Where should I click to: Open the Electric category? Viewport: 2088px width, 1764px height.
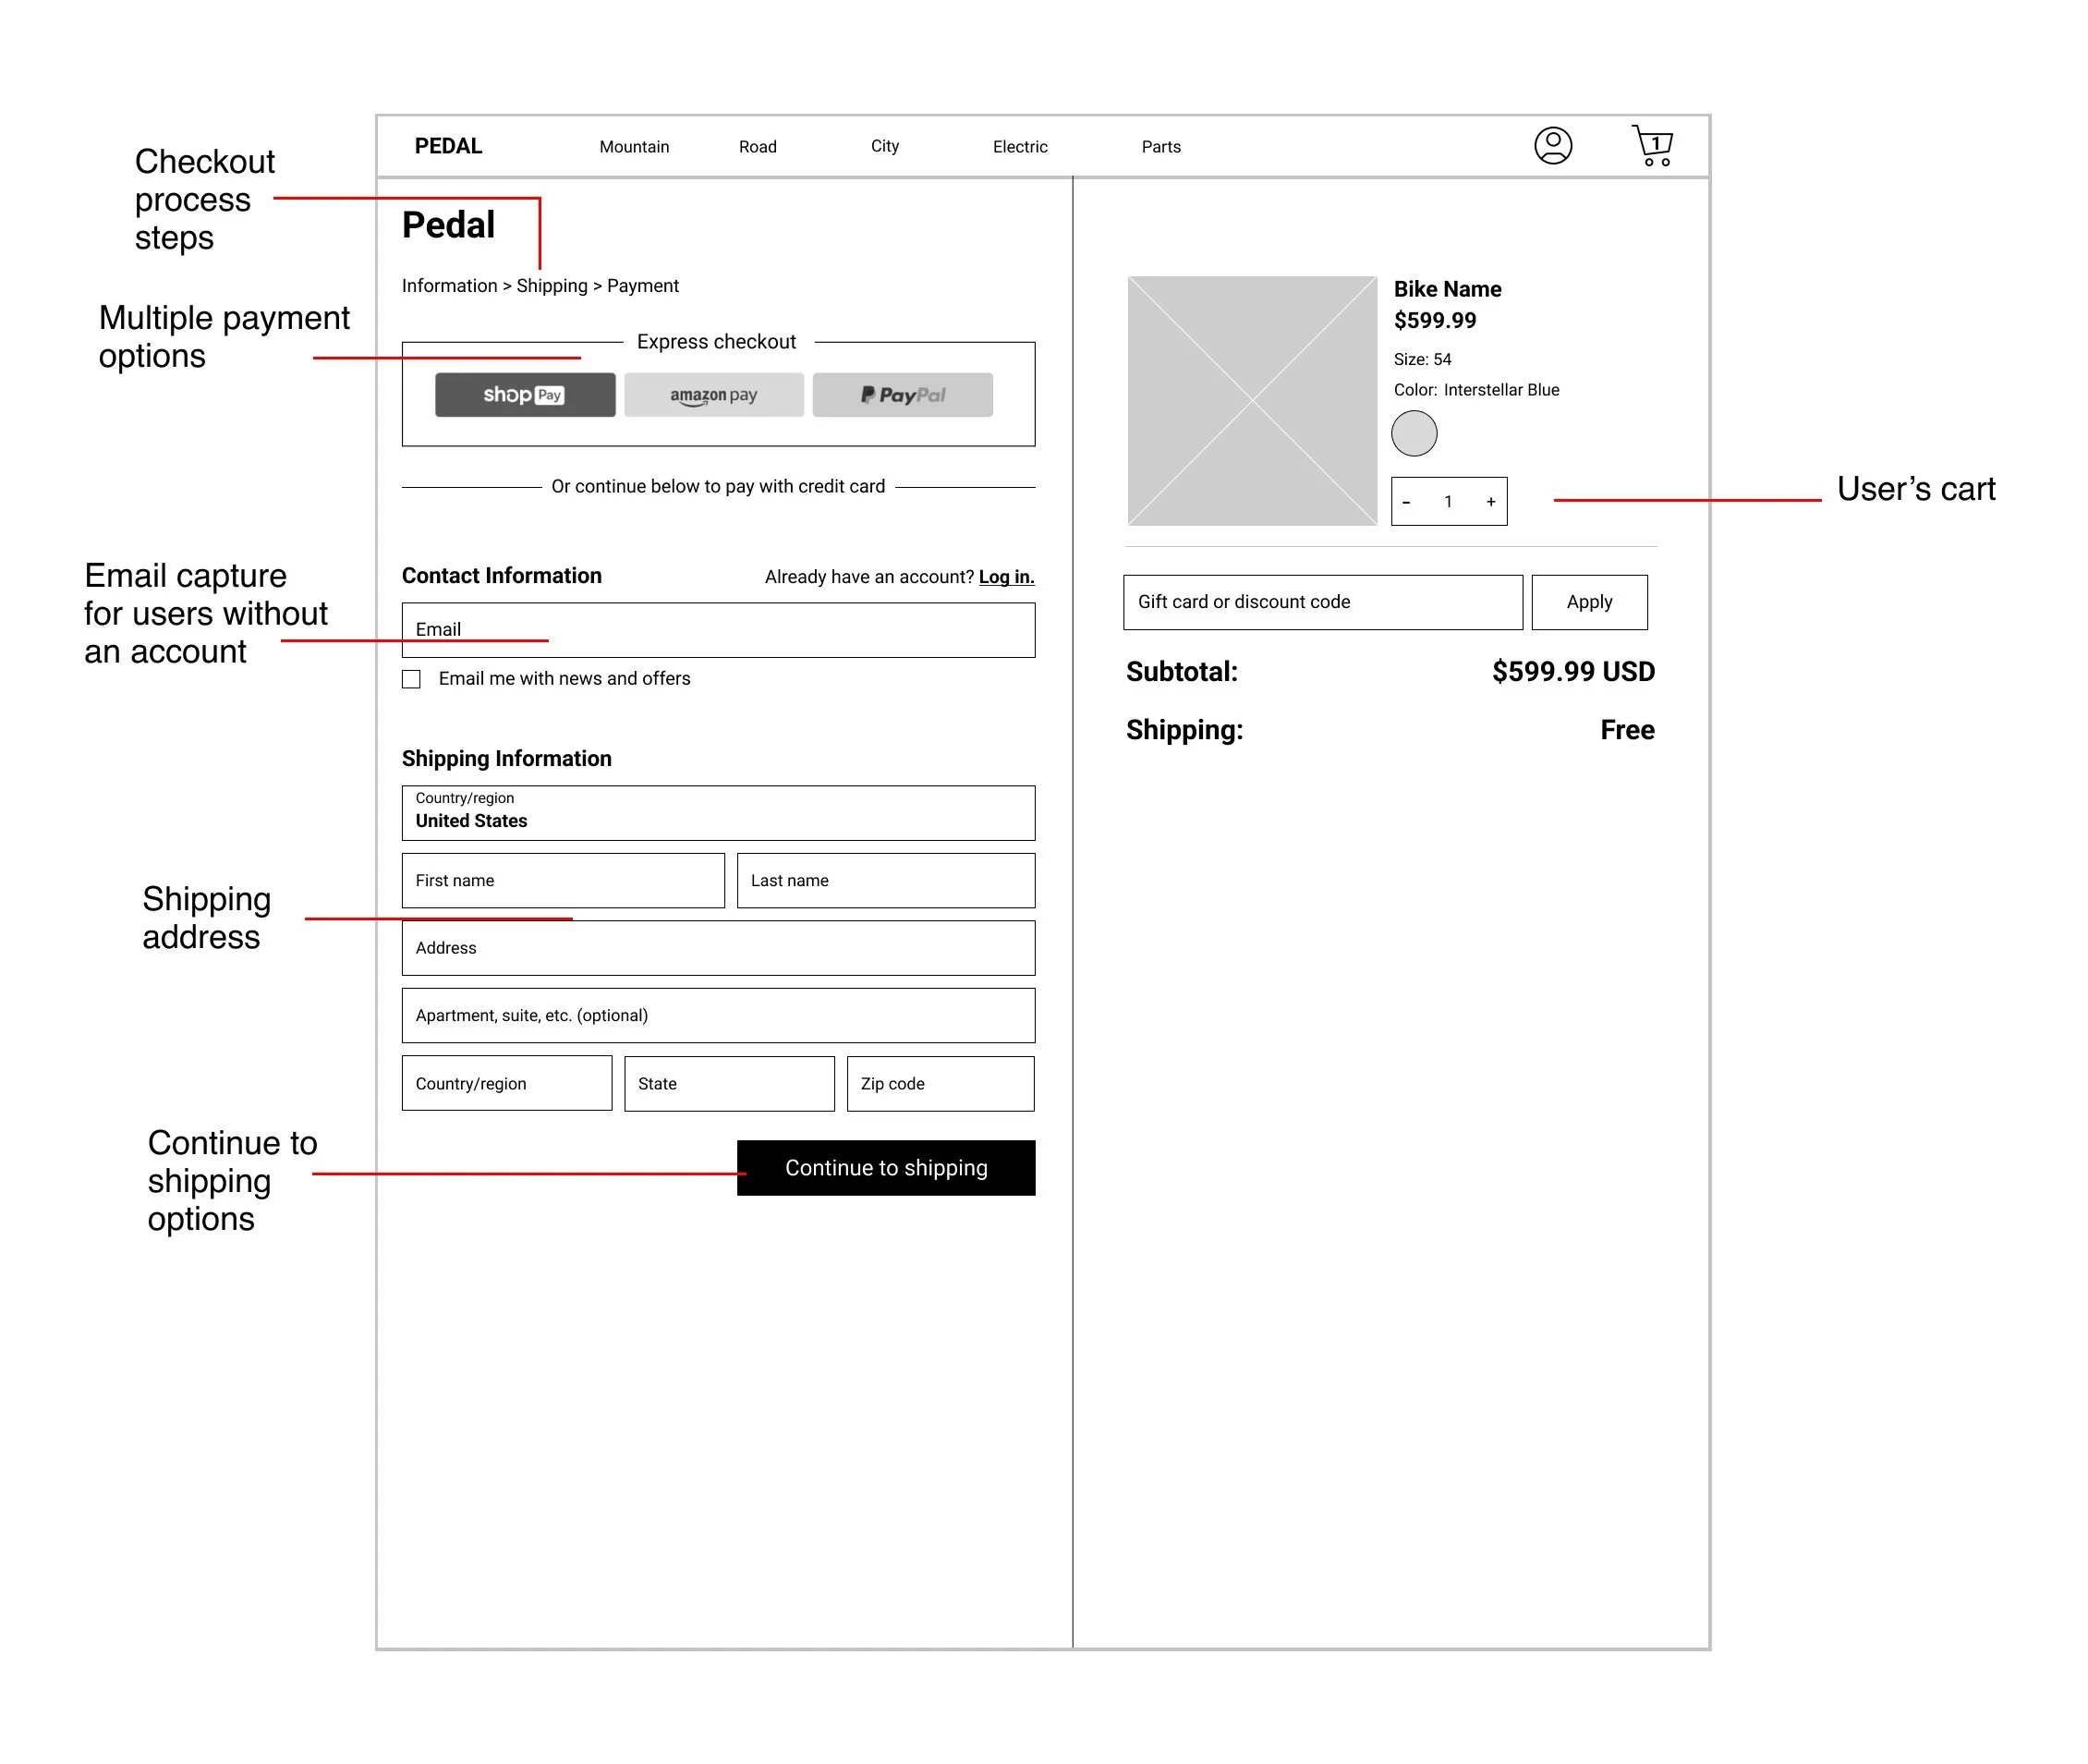(x=1019, y=147)
